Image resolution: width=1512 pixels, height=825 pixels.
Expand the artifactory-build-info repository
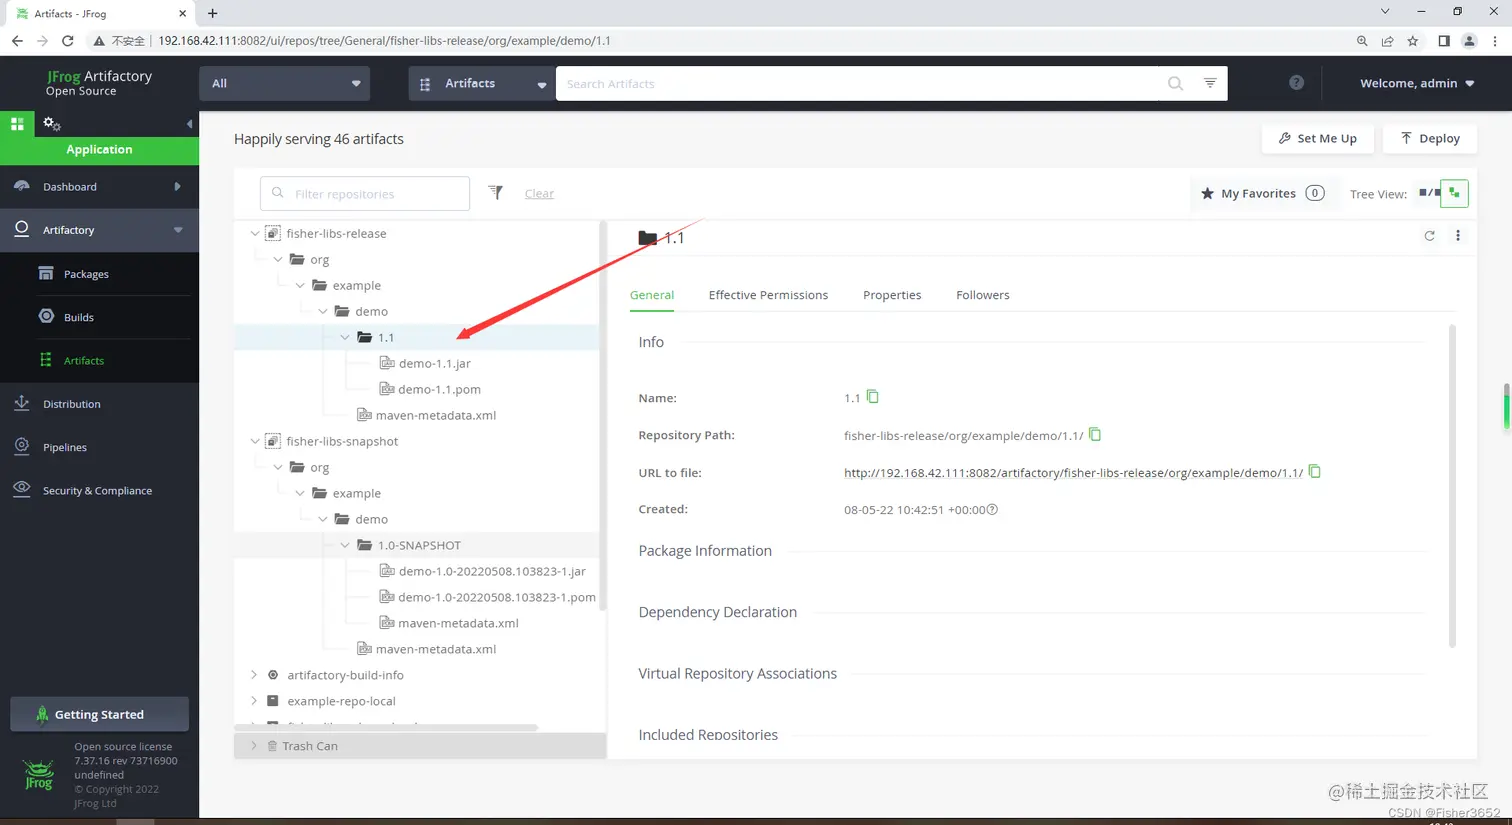tap(254, 675)
